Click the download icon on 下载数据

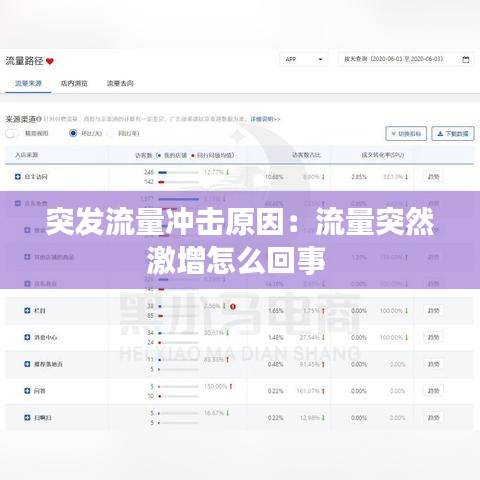[440, 133]
